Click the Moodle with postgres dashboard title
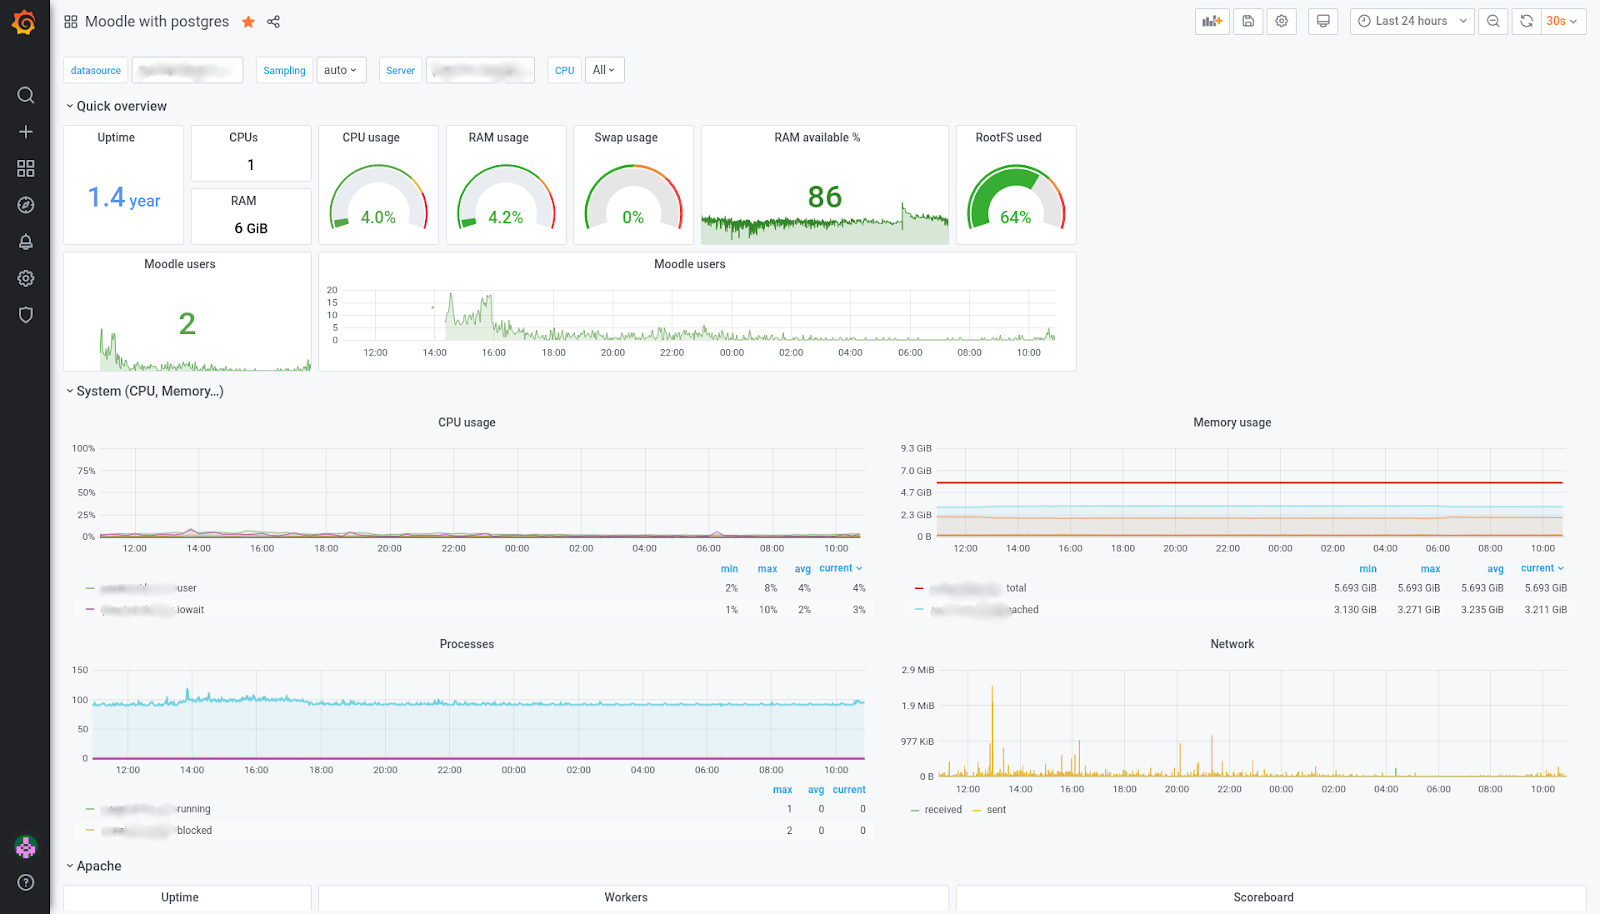Screen dimensions: 1600x914 point(157,22)
